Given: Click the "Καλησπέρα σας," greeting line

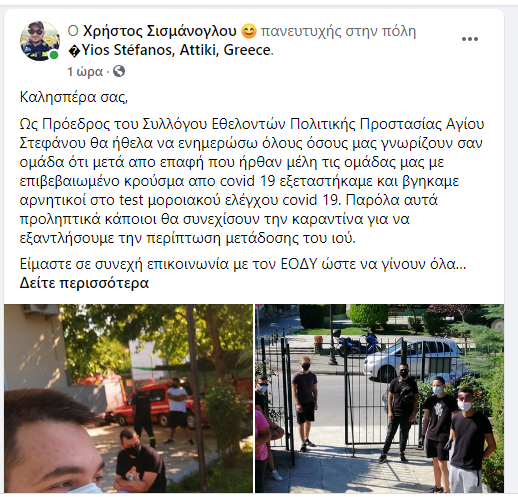Looking at the screenshot, I should coord(74,97).
